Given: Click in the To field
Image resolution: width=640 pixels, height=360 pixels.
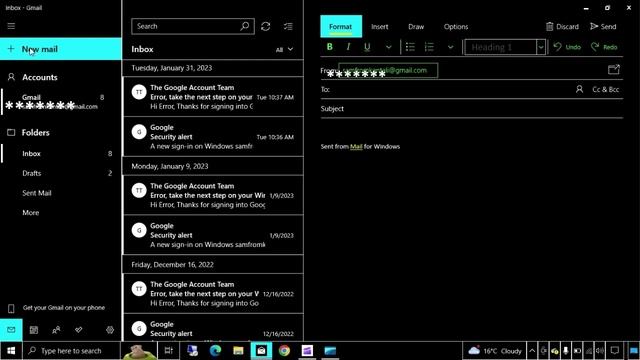Looking at the screenshot, I should [x=451, y=89].
